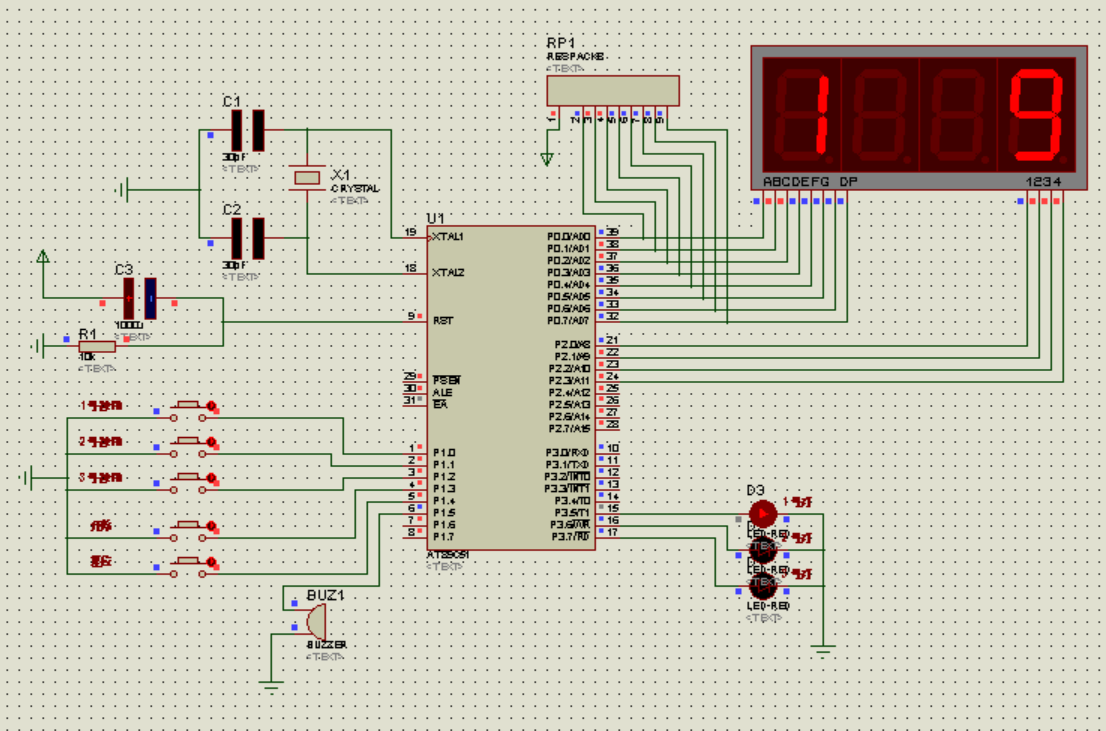The image size is (1106, 731).
Task: Click the push button labeled 1号
Action: (188, 411)
